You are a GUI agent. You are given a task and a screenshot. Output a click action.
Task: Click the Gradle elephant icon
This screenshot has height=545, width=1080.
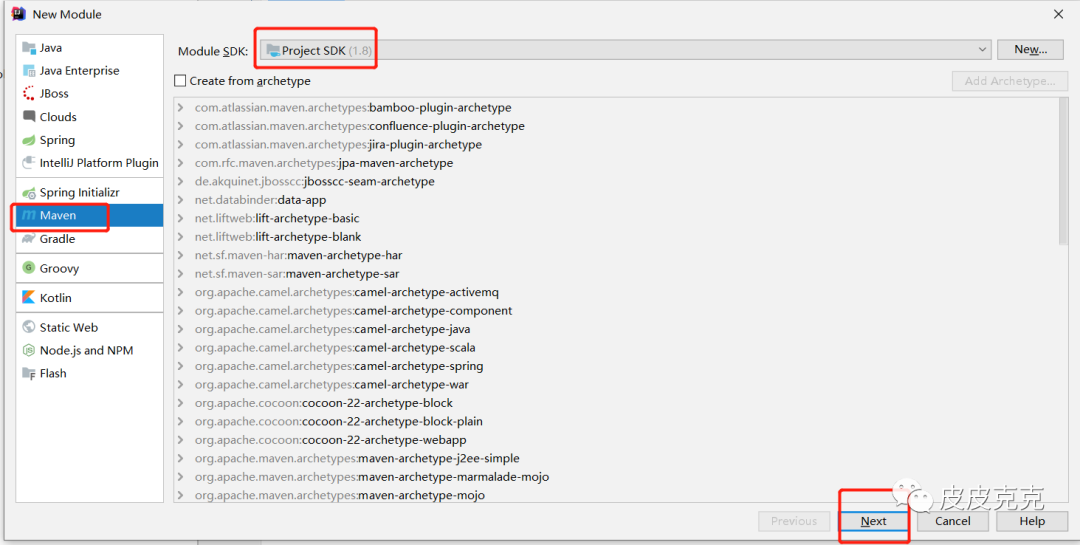29,239
